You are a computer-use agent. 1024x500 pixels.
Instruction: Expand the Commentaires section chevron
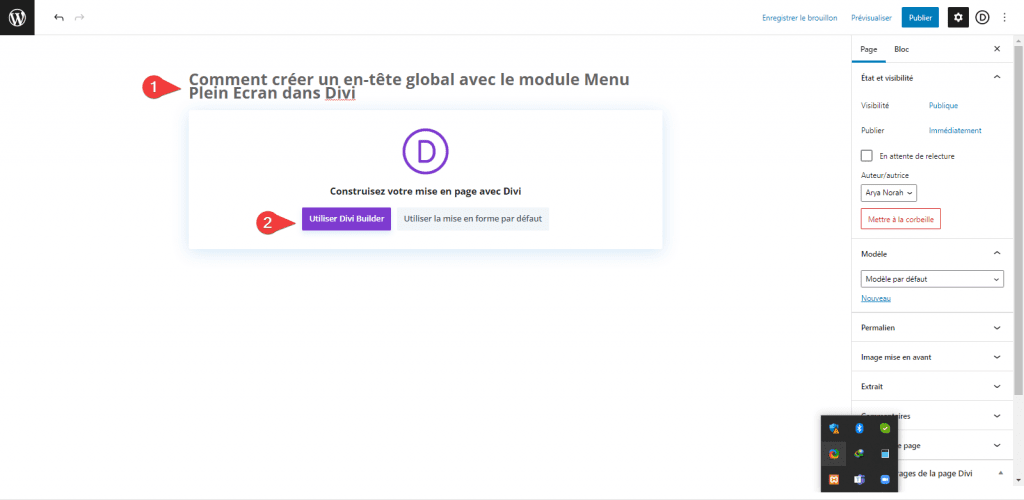[x=997, y=416]
